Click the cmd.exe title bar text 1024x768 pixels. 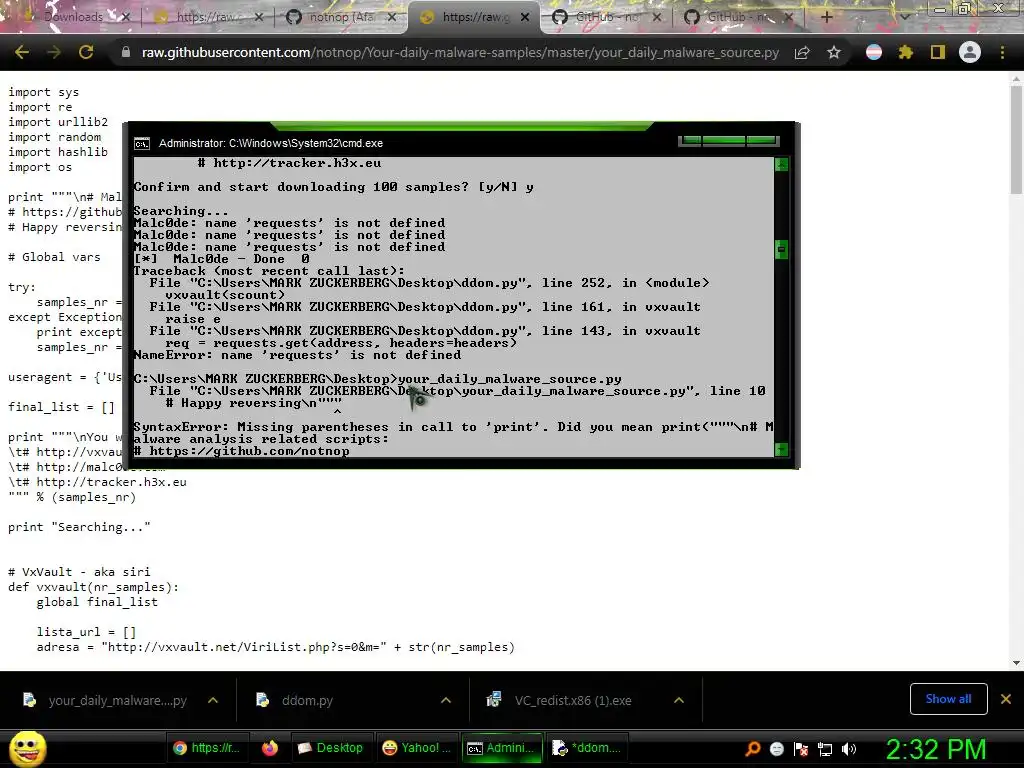coord(270,144)
